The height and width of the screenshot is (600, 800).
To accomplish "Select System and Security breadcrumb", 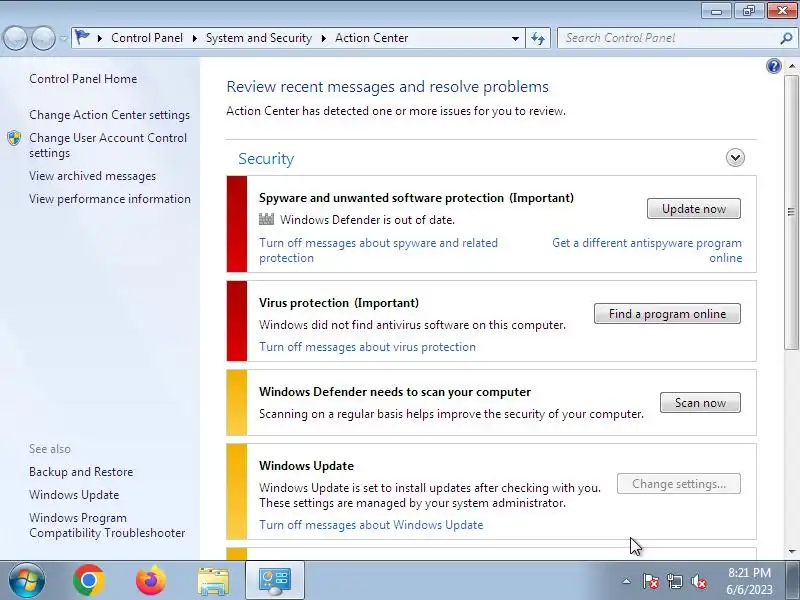I will 259,38.
